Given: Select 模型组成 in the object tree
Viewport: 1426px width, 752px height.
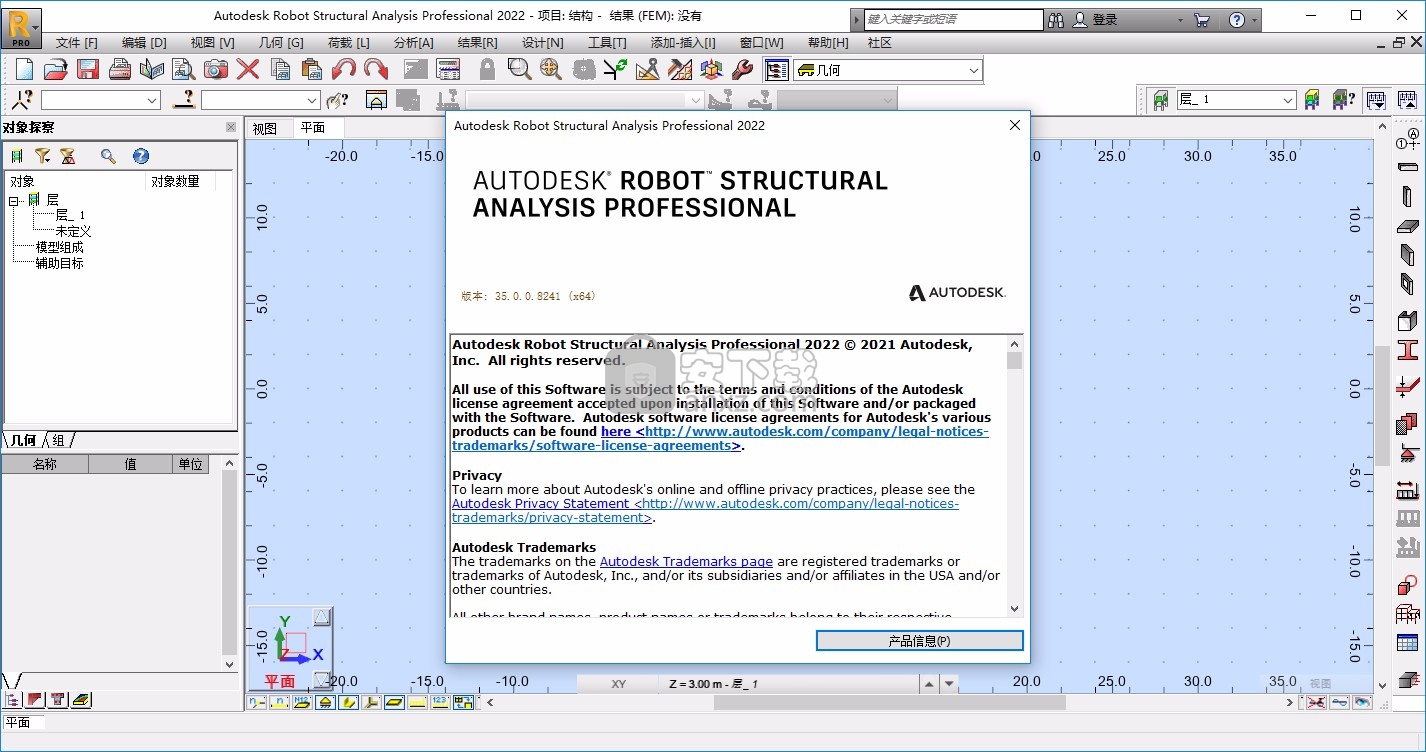Looking at the screenshot, I should 60,247.
